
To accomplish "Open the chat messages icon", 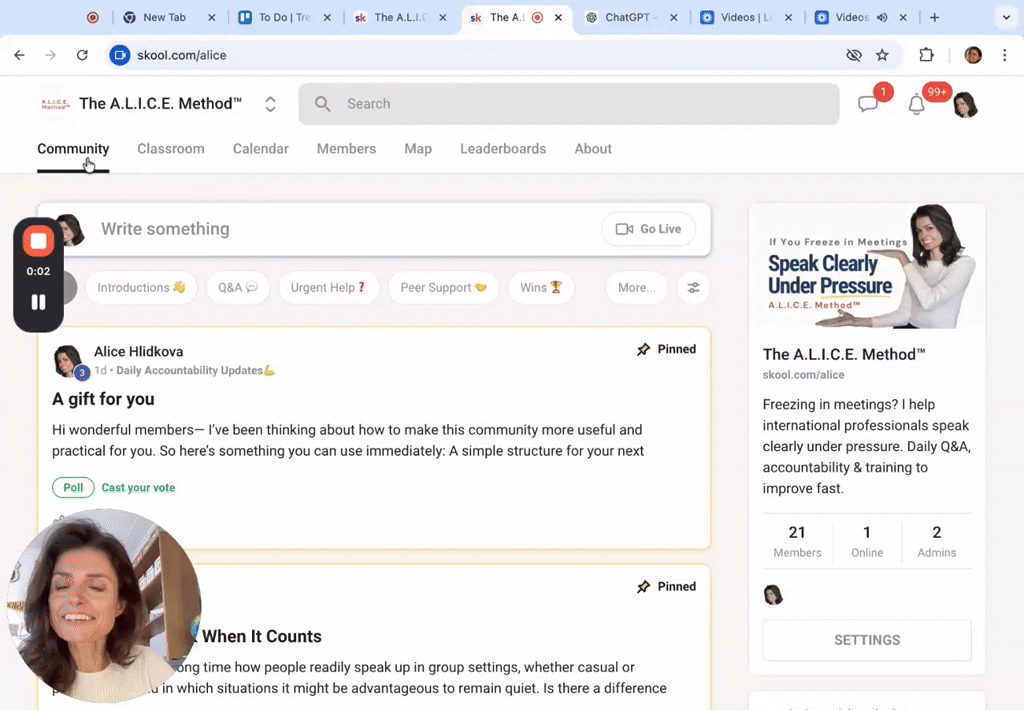I will click(868, 103).
